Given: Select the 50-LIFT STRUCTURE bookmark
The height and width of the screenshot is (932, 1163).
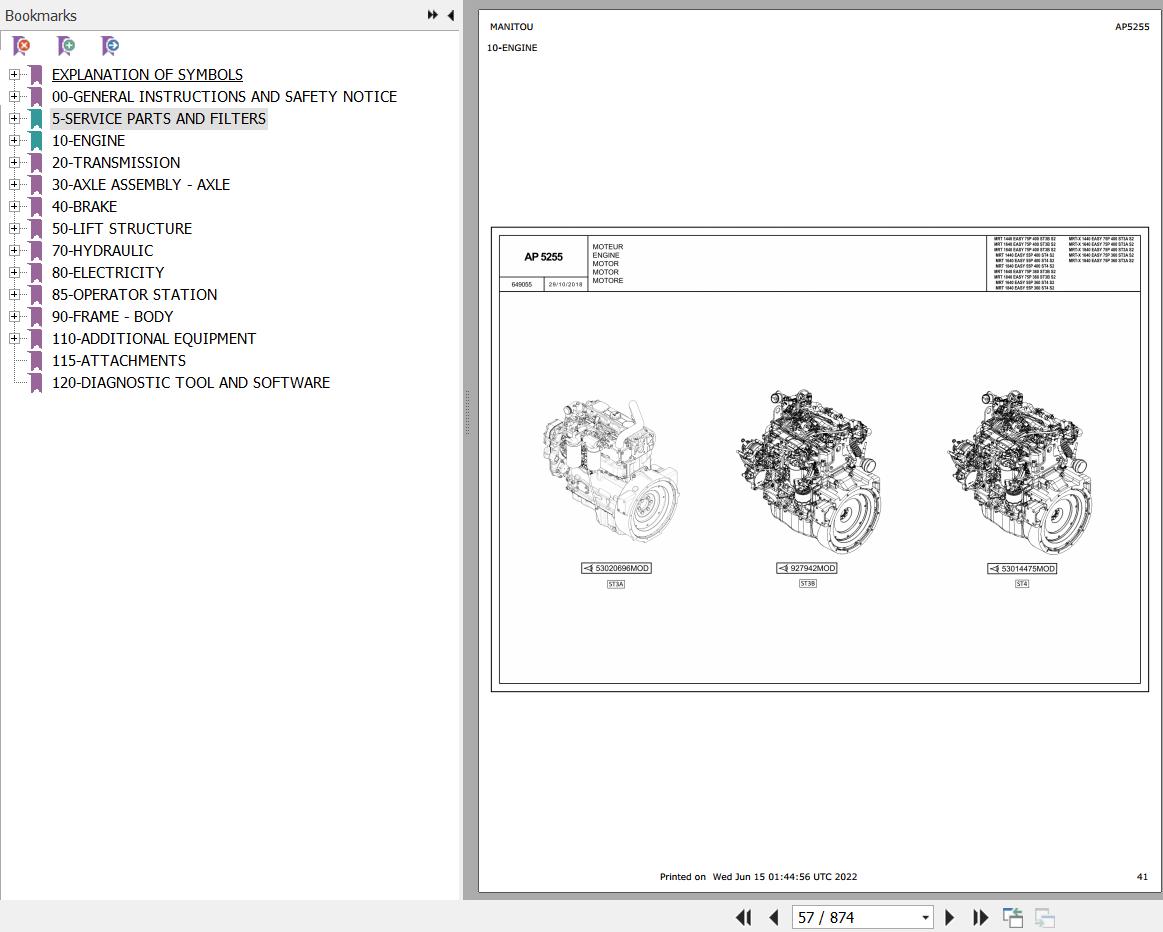Looking at the screenshot, I should point(122,228).
